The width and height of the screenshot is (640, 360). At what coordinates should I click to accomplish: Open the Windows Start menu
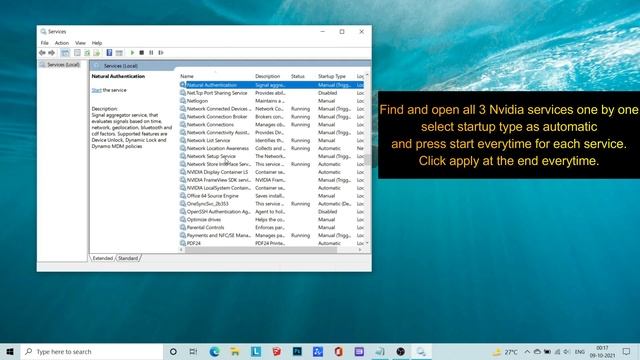click(10, 351)
